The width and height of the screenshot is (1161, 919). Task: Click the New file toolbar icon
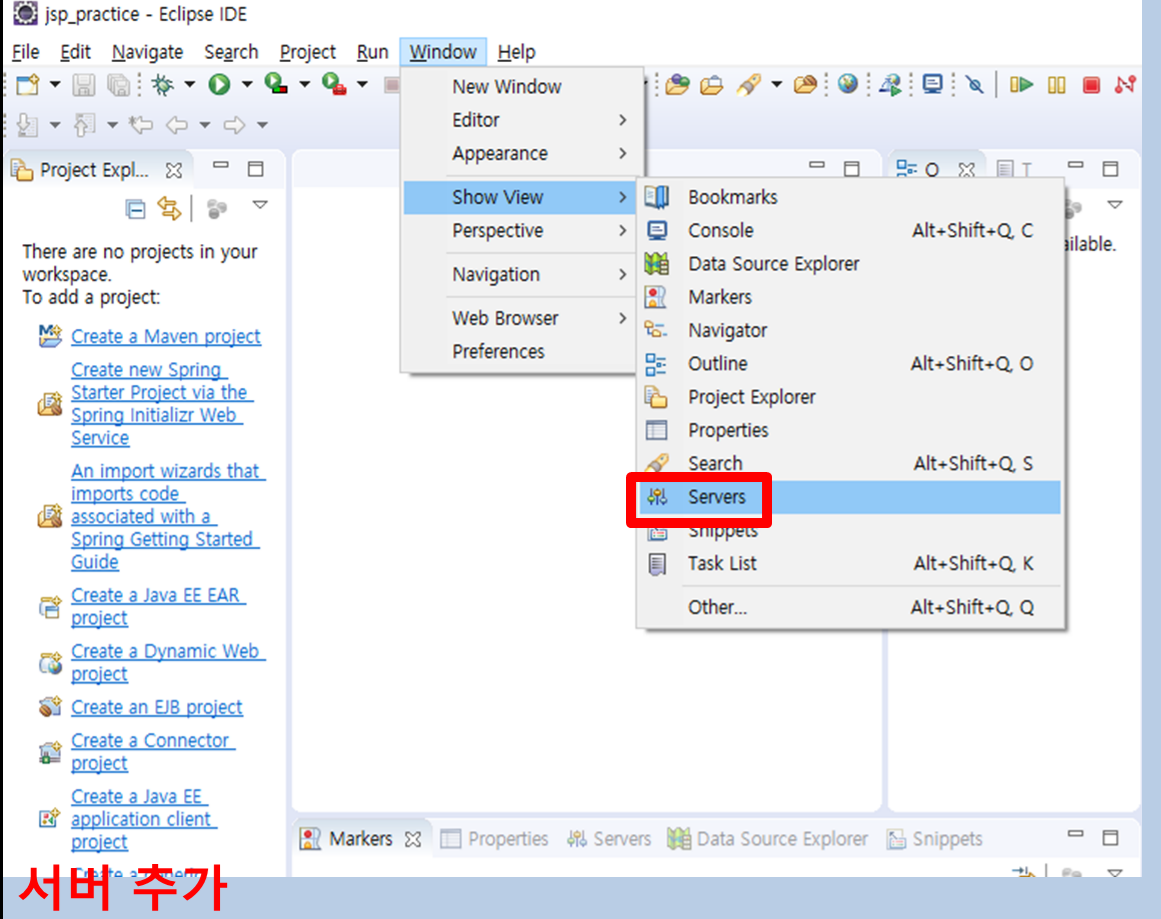click(x=27, y=85)
